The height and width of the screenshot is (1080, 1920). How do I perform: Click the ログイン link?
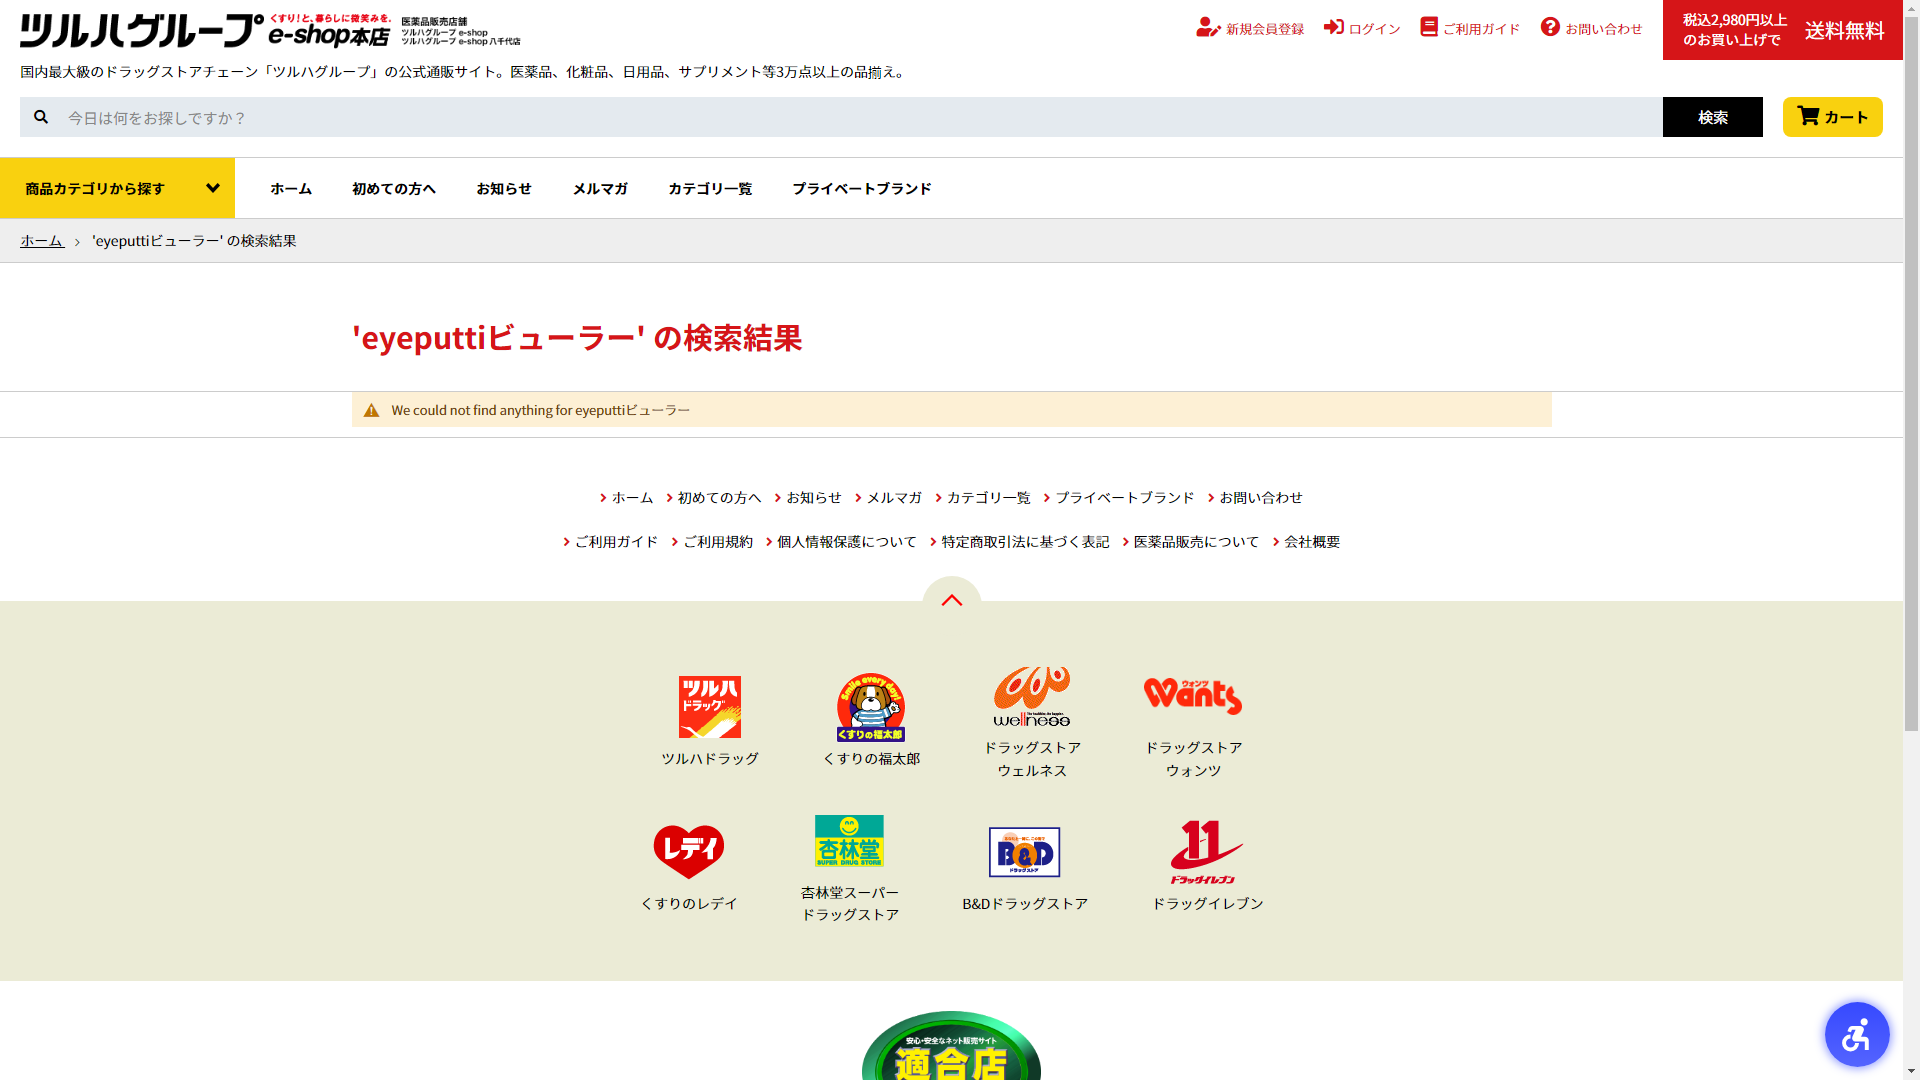point(1362,29)
